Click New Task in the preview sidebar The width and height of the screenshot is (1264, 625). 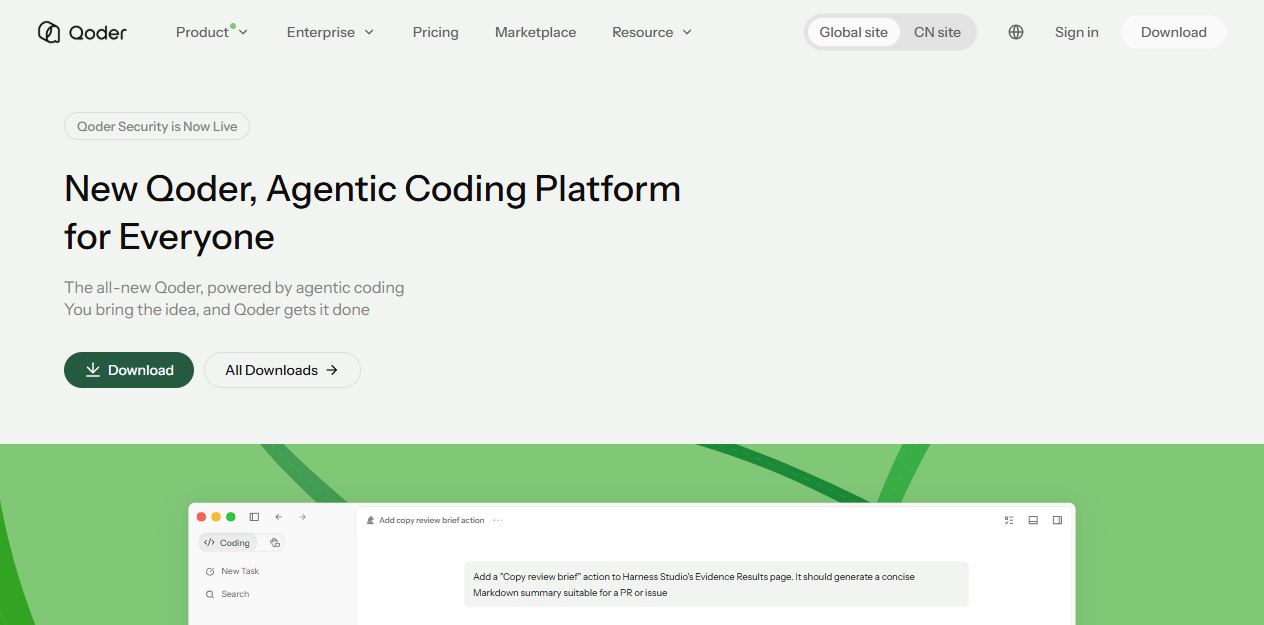(232, 571)
